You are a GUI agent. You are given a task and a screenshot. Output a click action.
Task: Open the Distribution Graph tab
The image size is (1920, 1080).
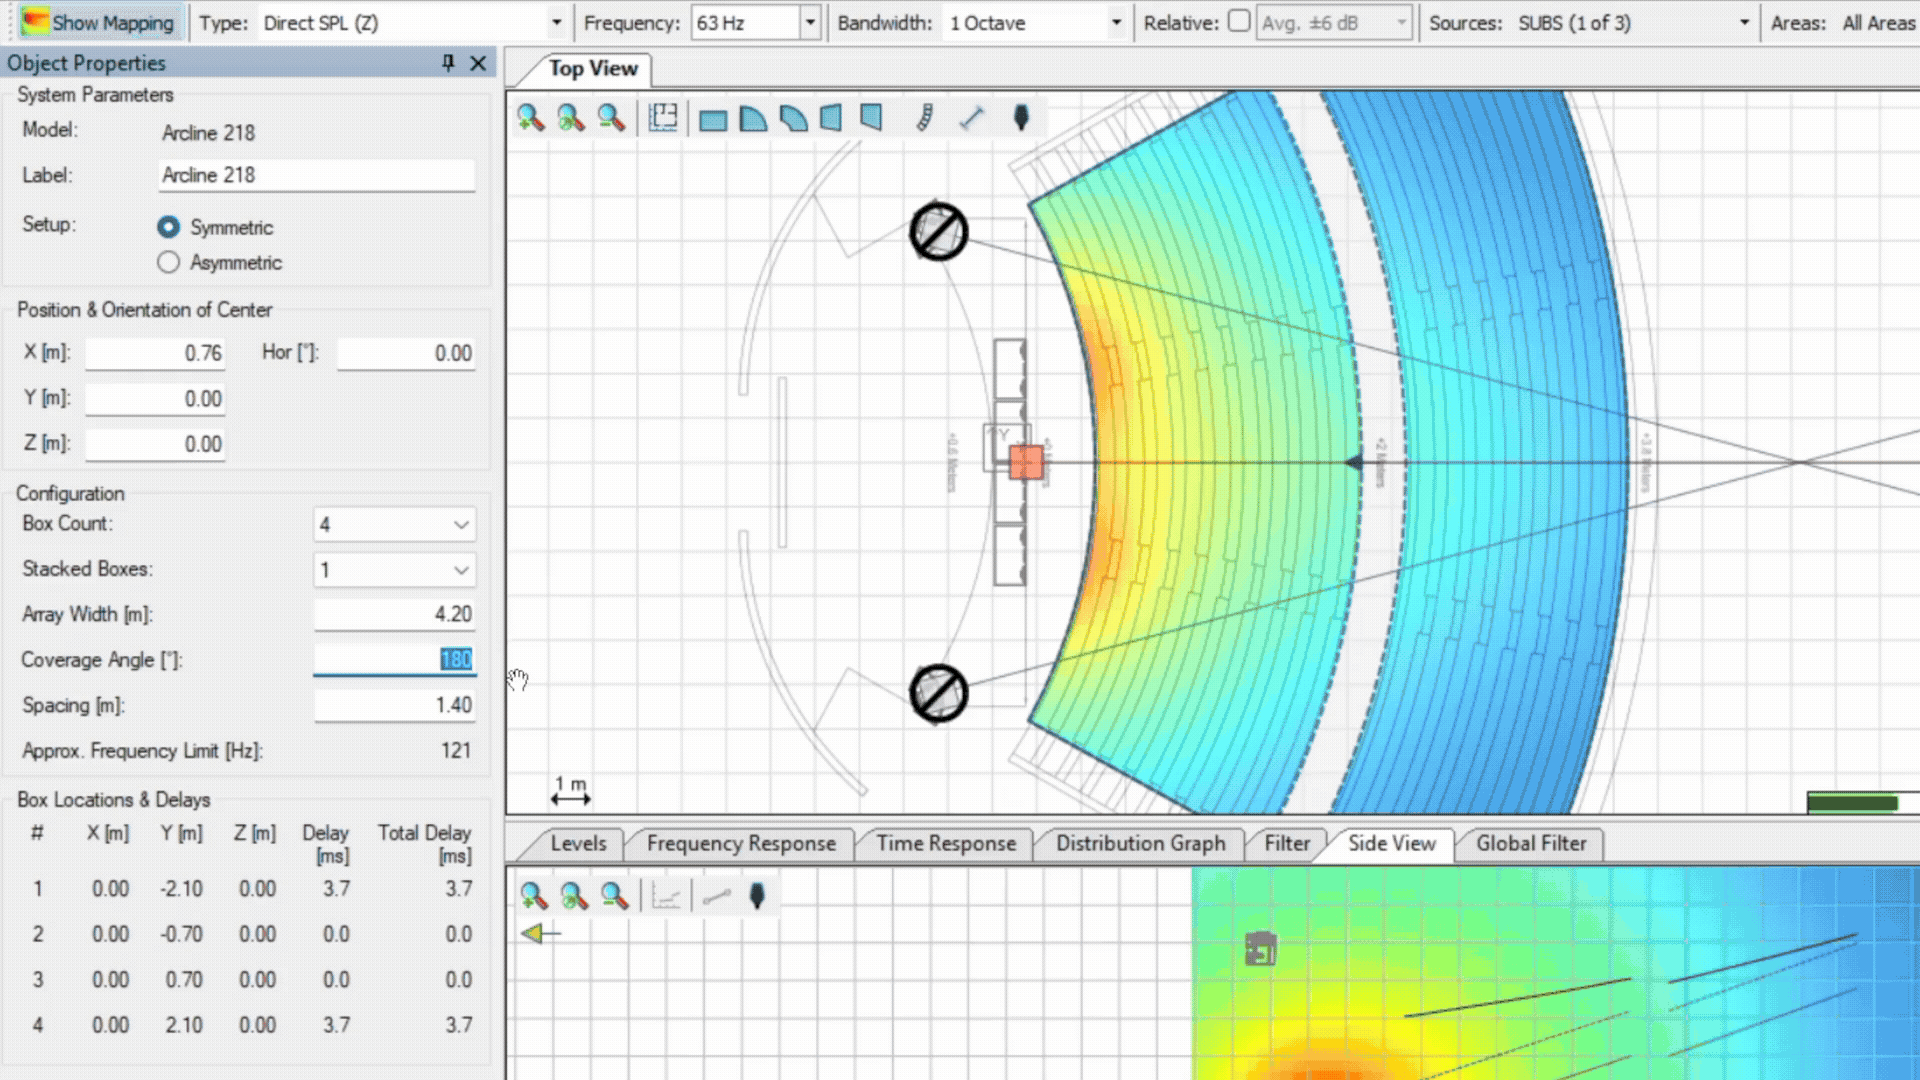(1140, 843)
